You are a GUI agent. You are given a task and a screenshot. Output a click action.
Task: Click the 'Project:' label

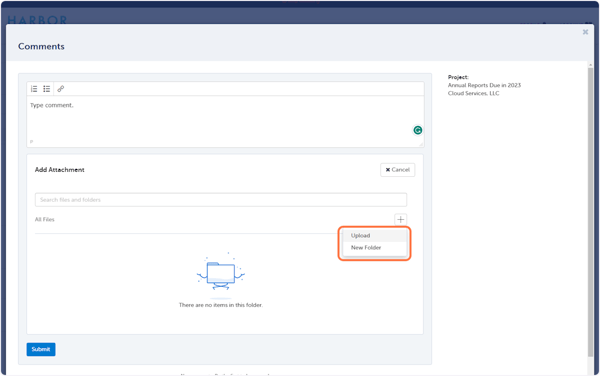point(458,77)
